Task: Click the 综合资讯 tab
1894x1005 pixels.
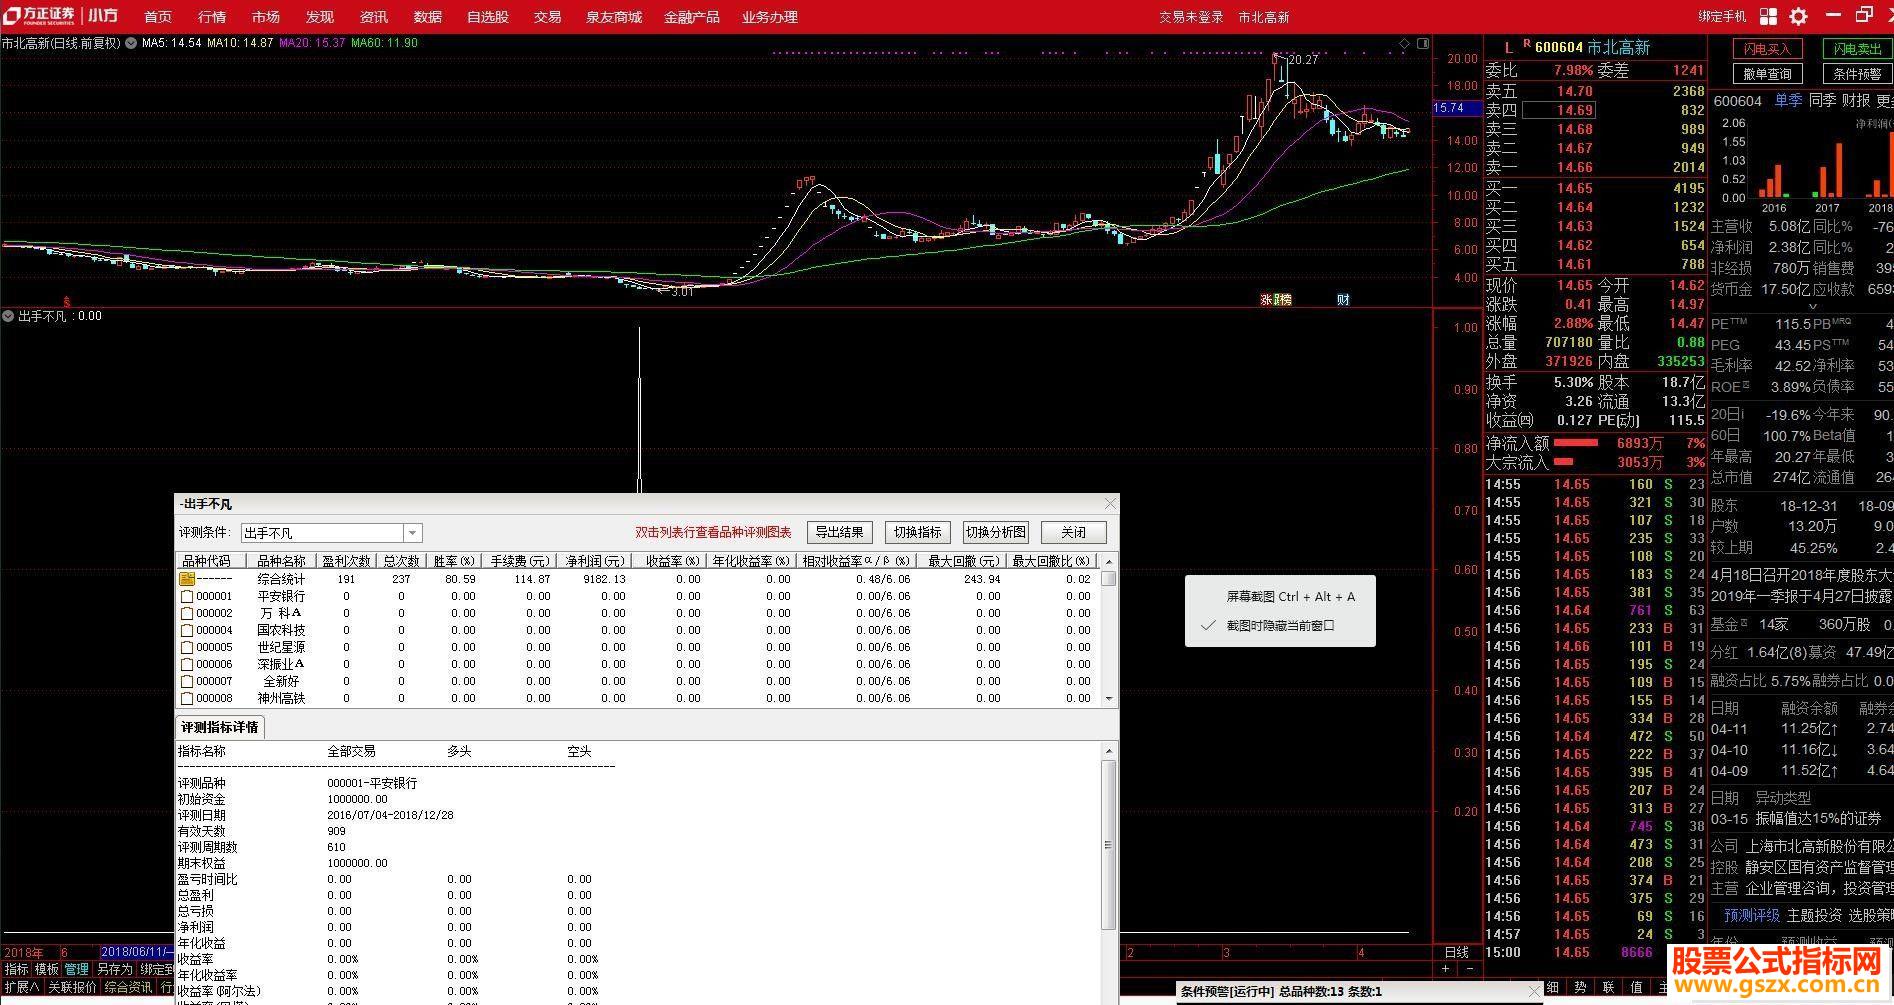Action: tap(128, 987)
